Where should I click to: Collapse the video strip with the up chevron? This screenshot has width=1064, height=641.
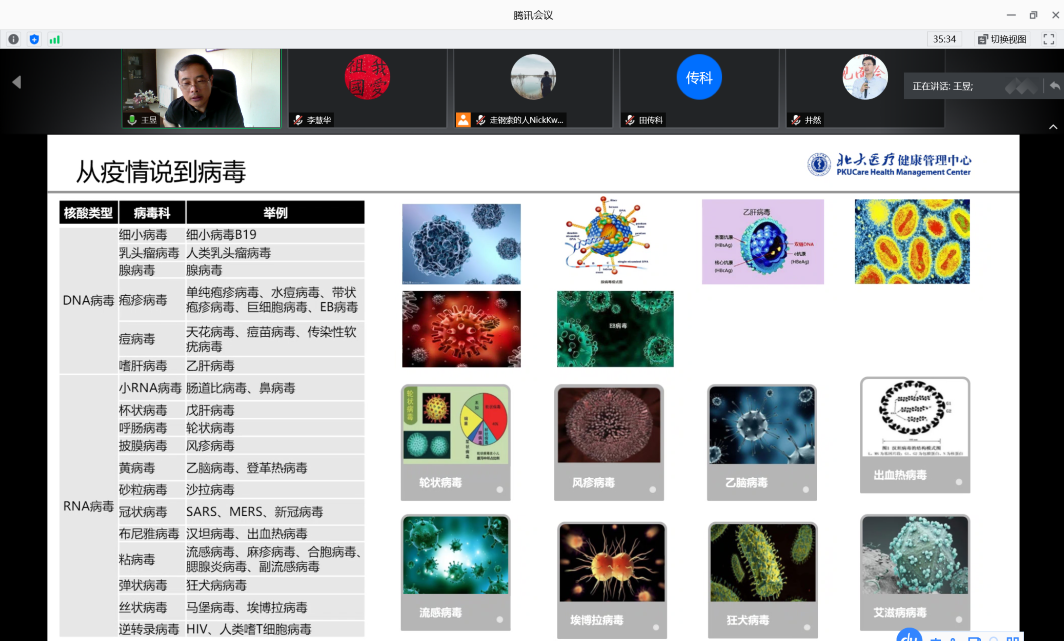[1052, 127]
